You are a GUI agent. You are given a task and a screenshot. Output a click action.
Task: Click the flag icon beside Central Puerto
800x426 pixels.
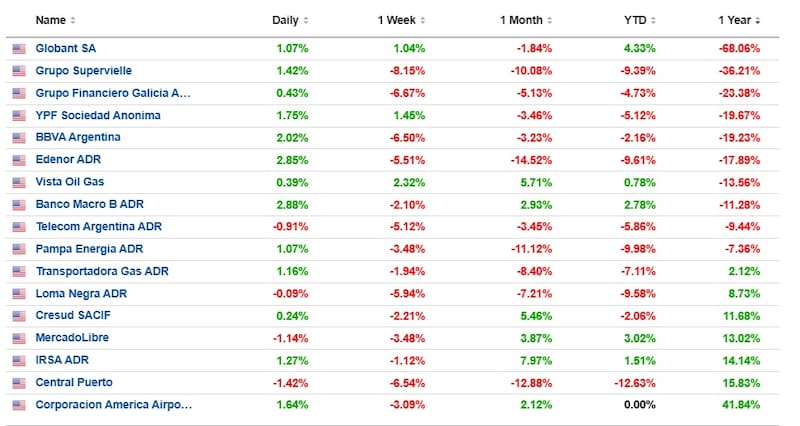tap(19, 382)
